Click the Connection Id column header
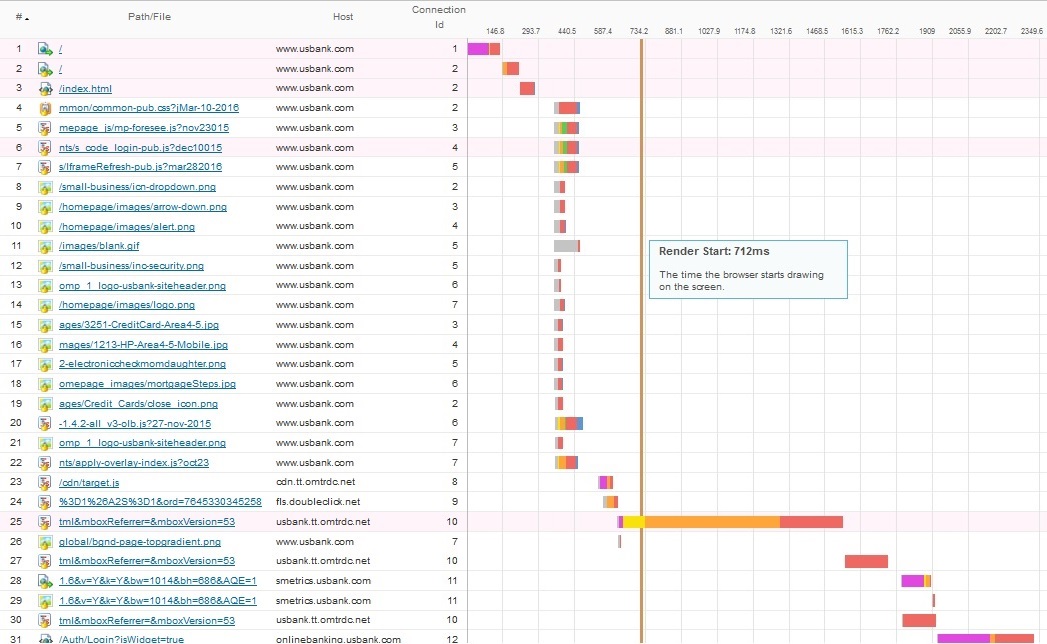1047x644 pixels. pyautogui.click(x=439, y=17)
